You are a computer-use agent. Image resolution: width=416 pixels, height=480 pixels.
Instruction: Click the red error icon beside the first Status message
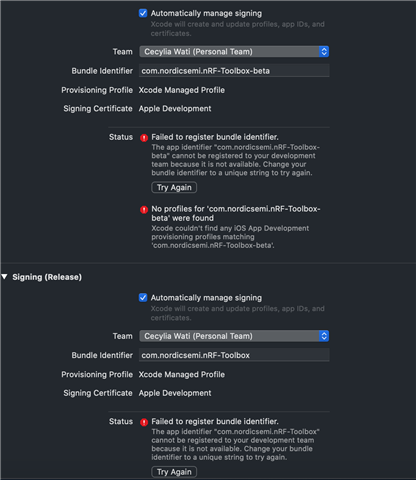(x=144, y=138)
